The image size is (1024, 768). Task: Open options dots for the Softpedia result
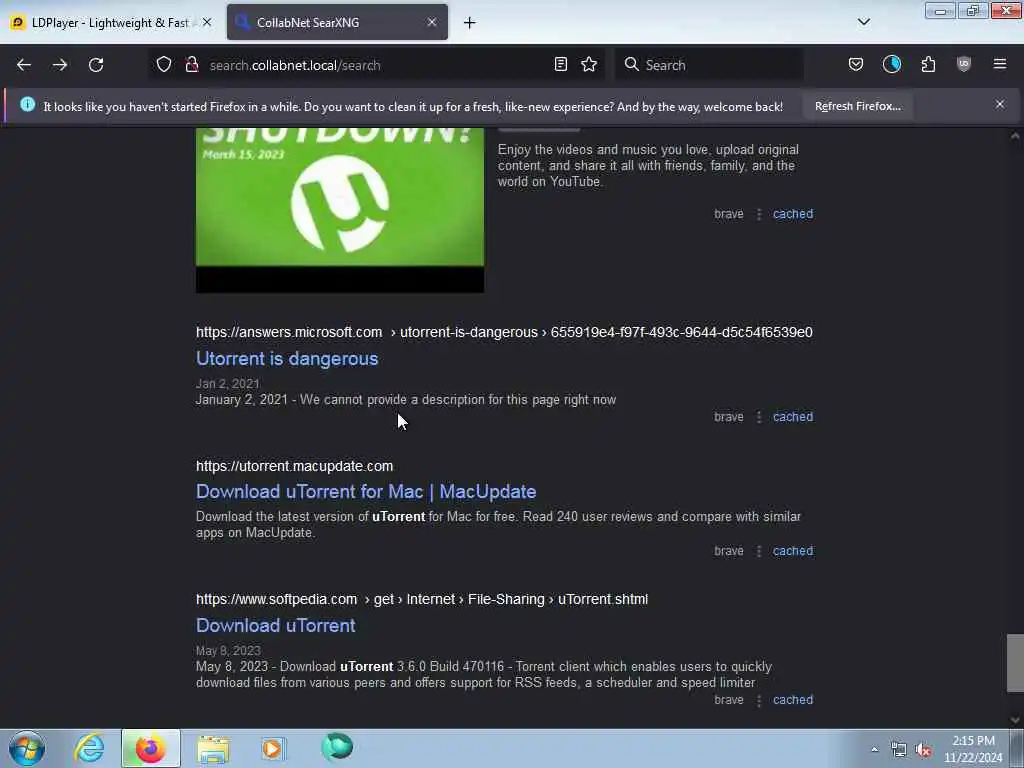pos(759,700)
